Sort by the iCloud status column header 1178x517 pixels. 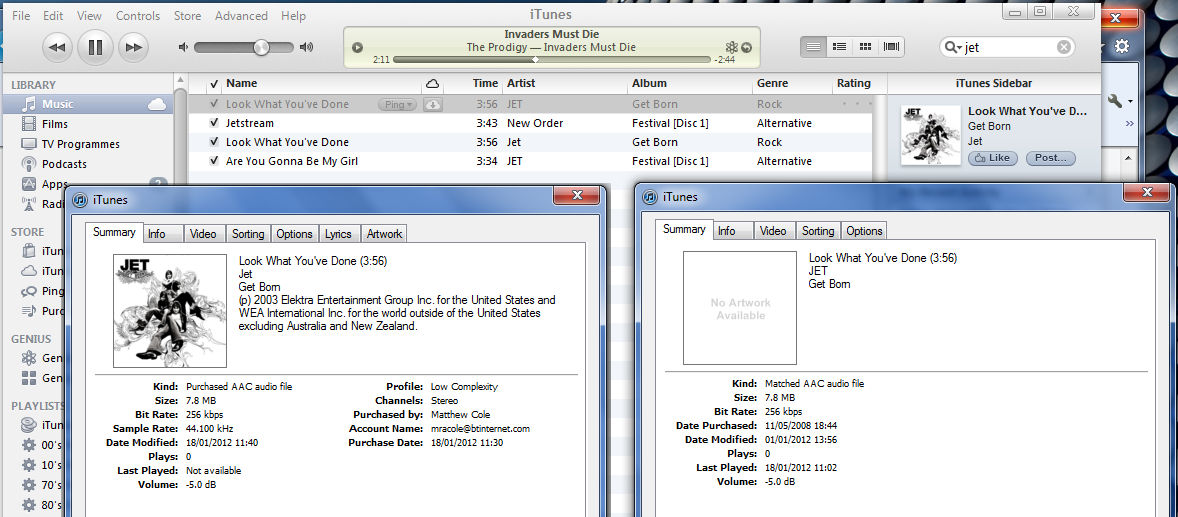pyautogui.click(x=432, y=83)
